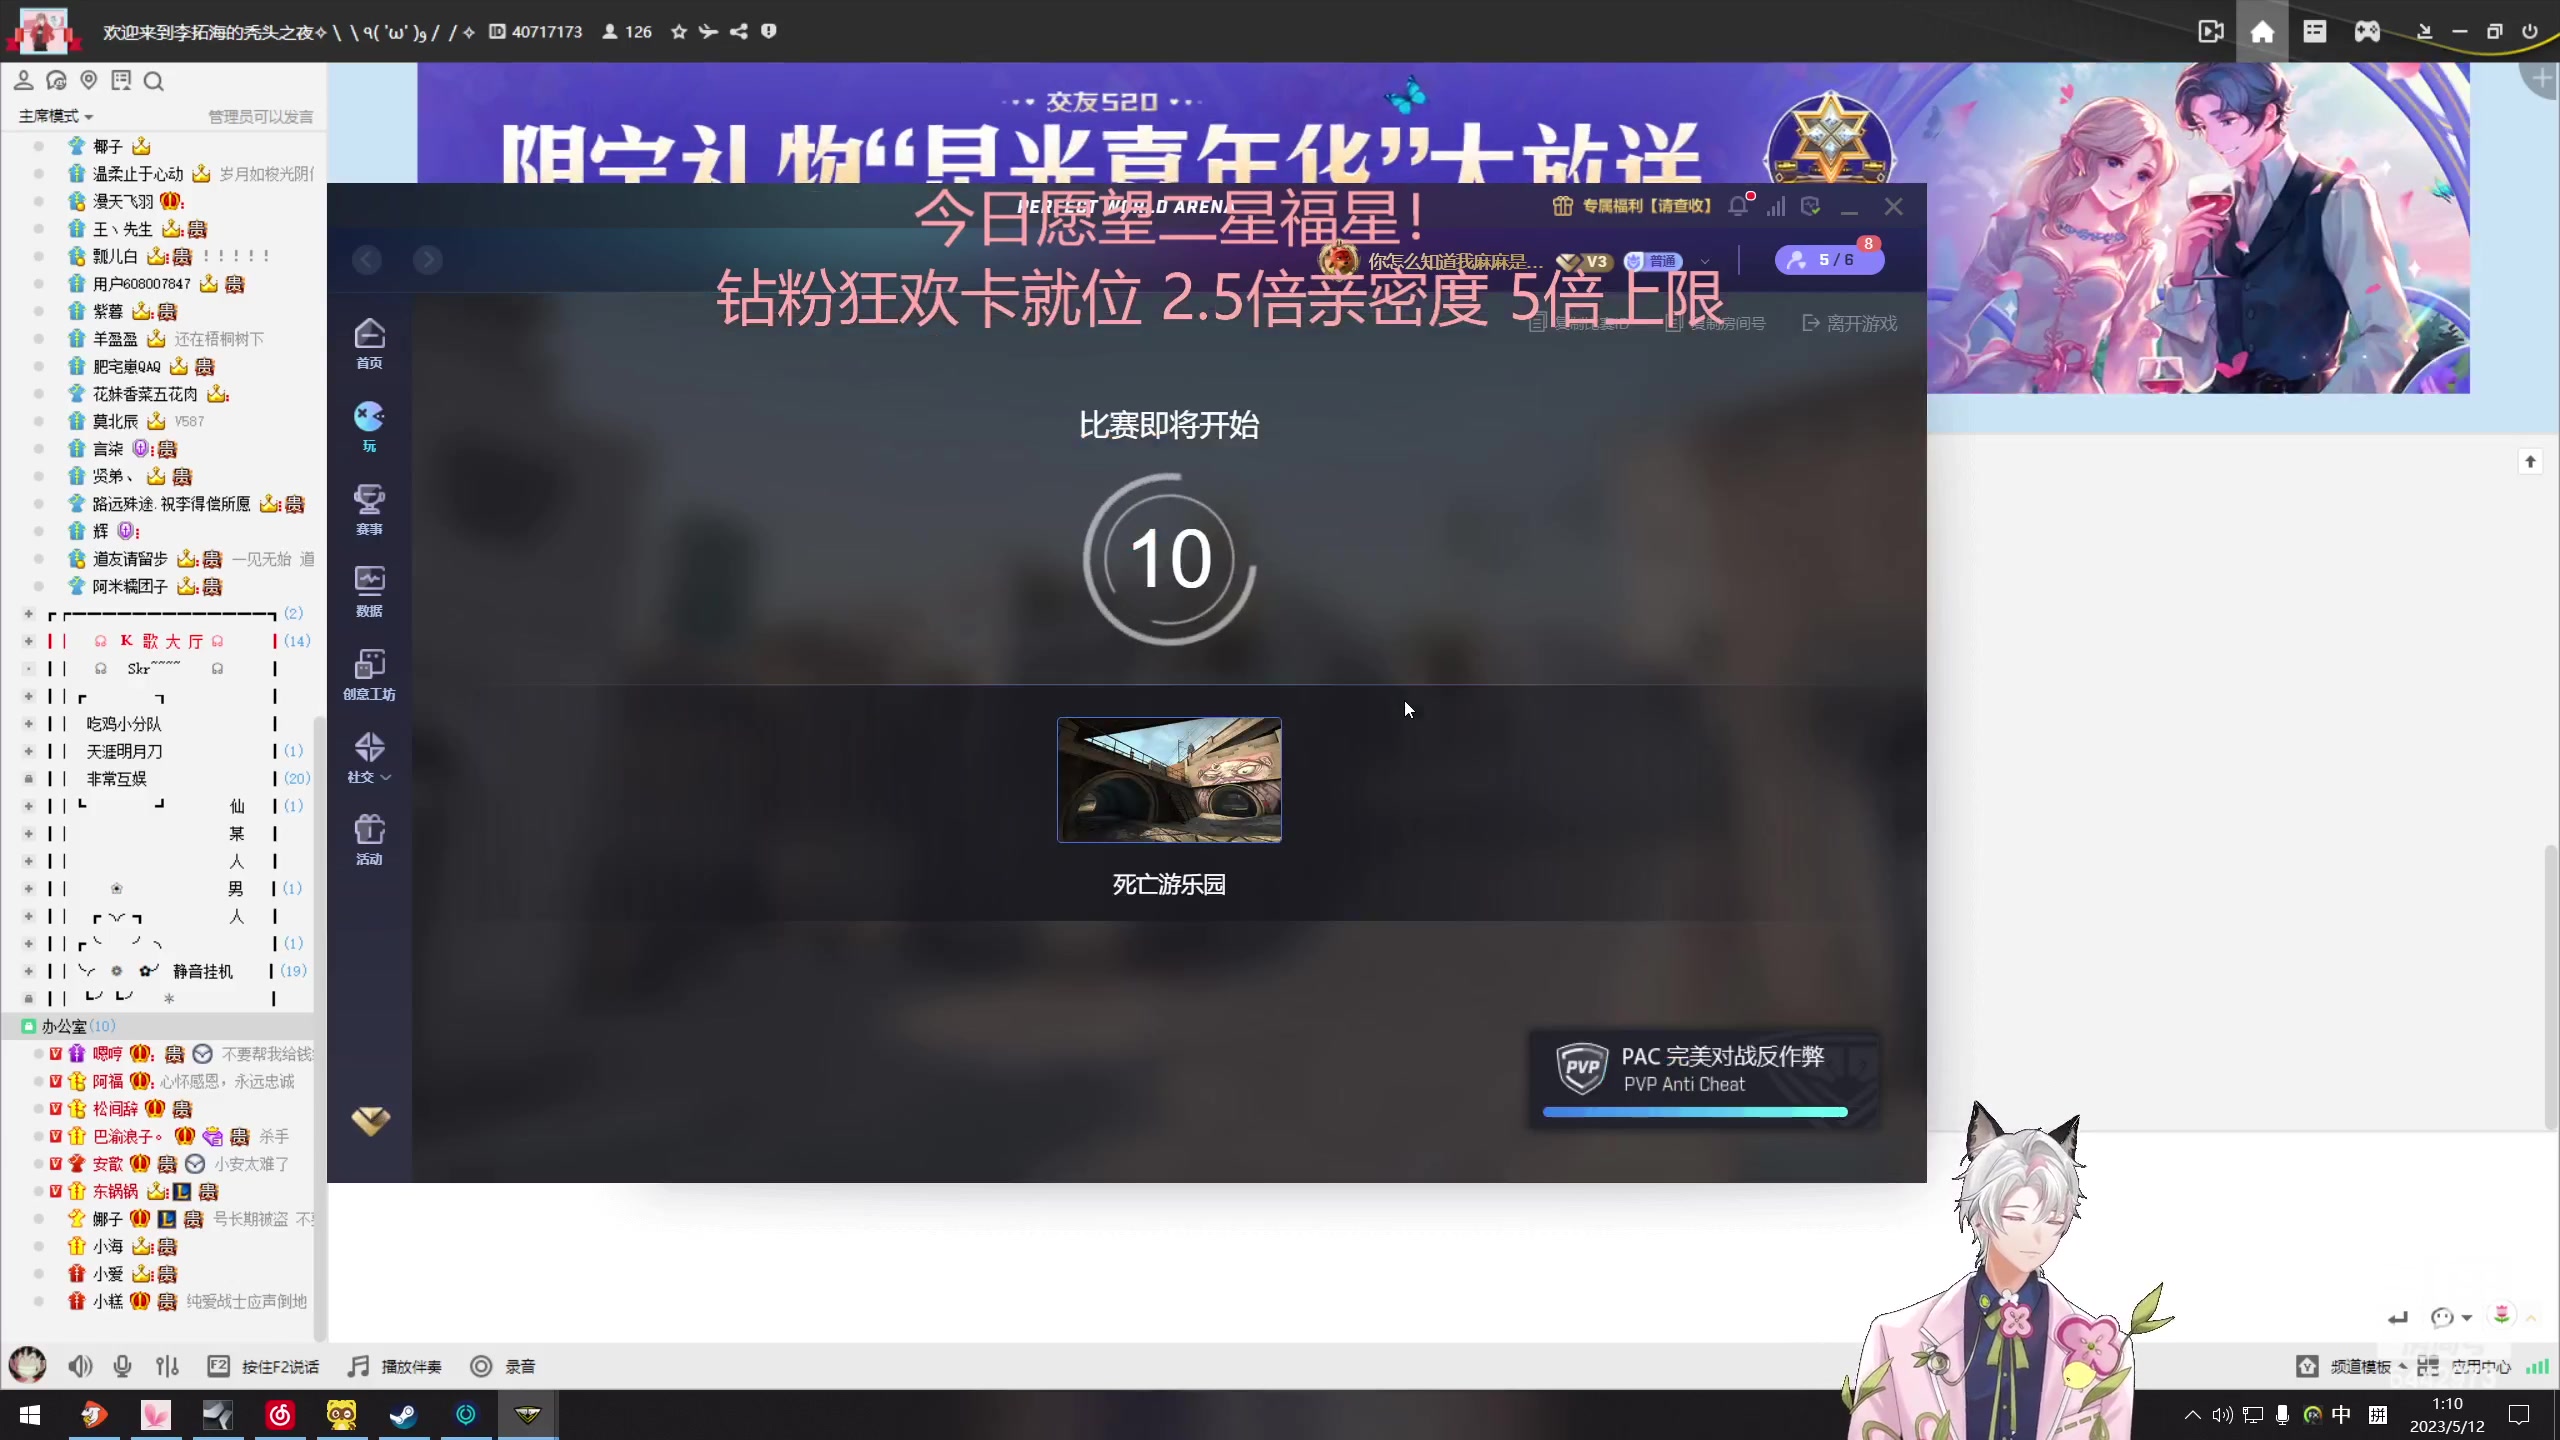The image size is (2560, 1440).
Task: Open the 5/6 party members icon
Action: coord(1828,260)
